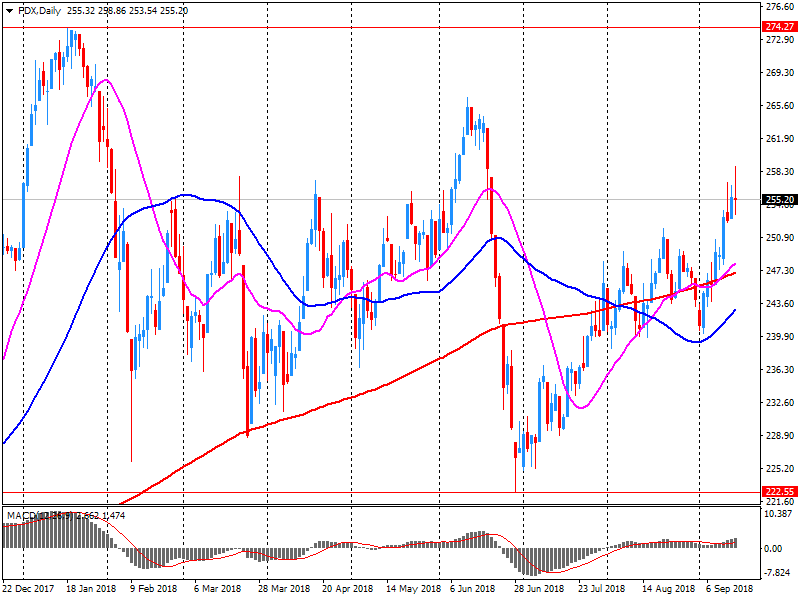The width and height of the screenshot is (800, 600).
Task: Click the 225.20 price scale value
Action: click(780, 468)
